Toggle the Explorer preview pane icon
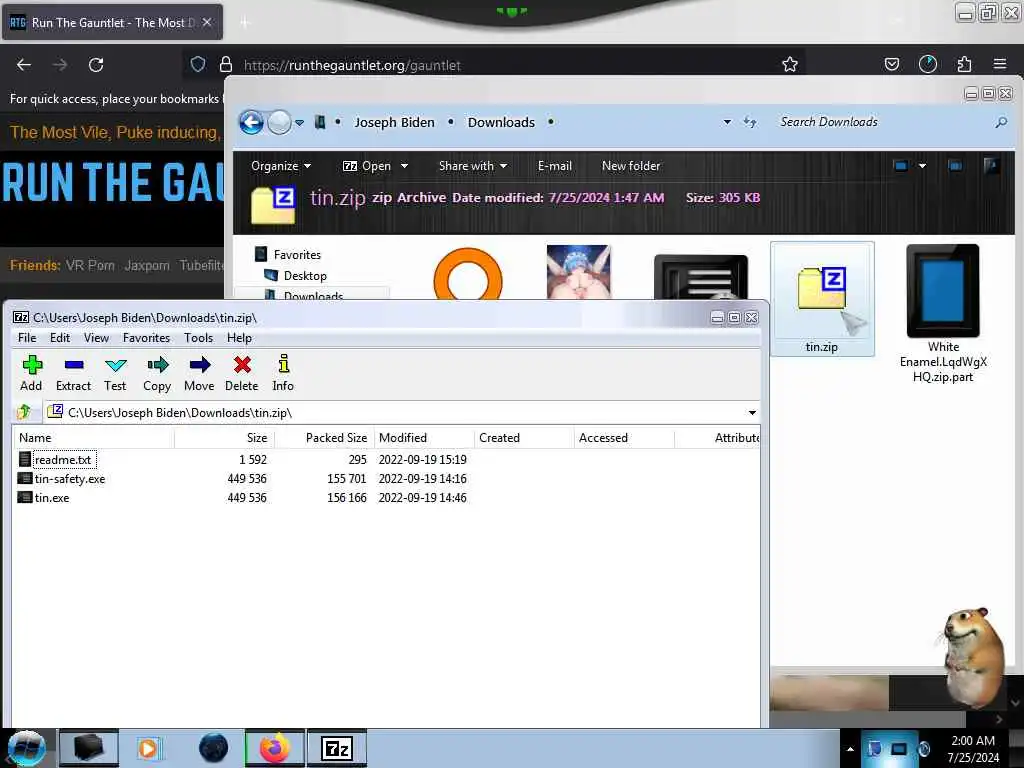1024x768 pixels. (x=955, y=166)
